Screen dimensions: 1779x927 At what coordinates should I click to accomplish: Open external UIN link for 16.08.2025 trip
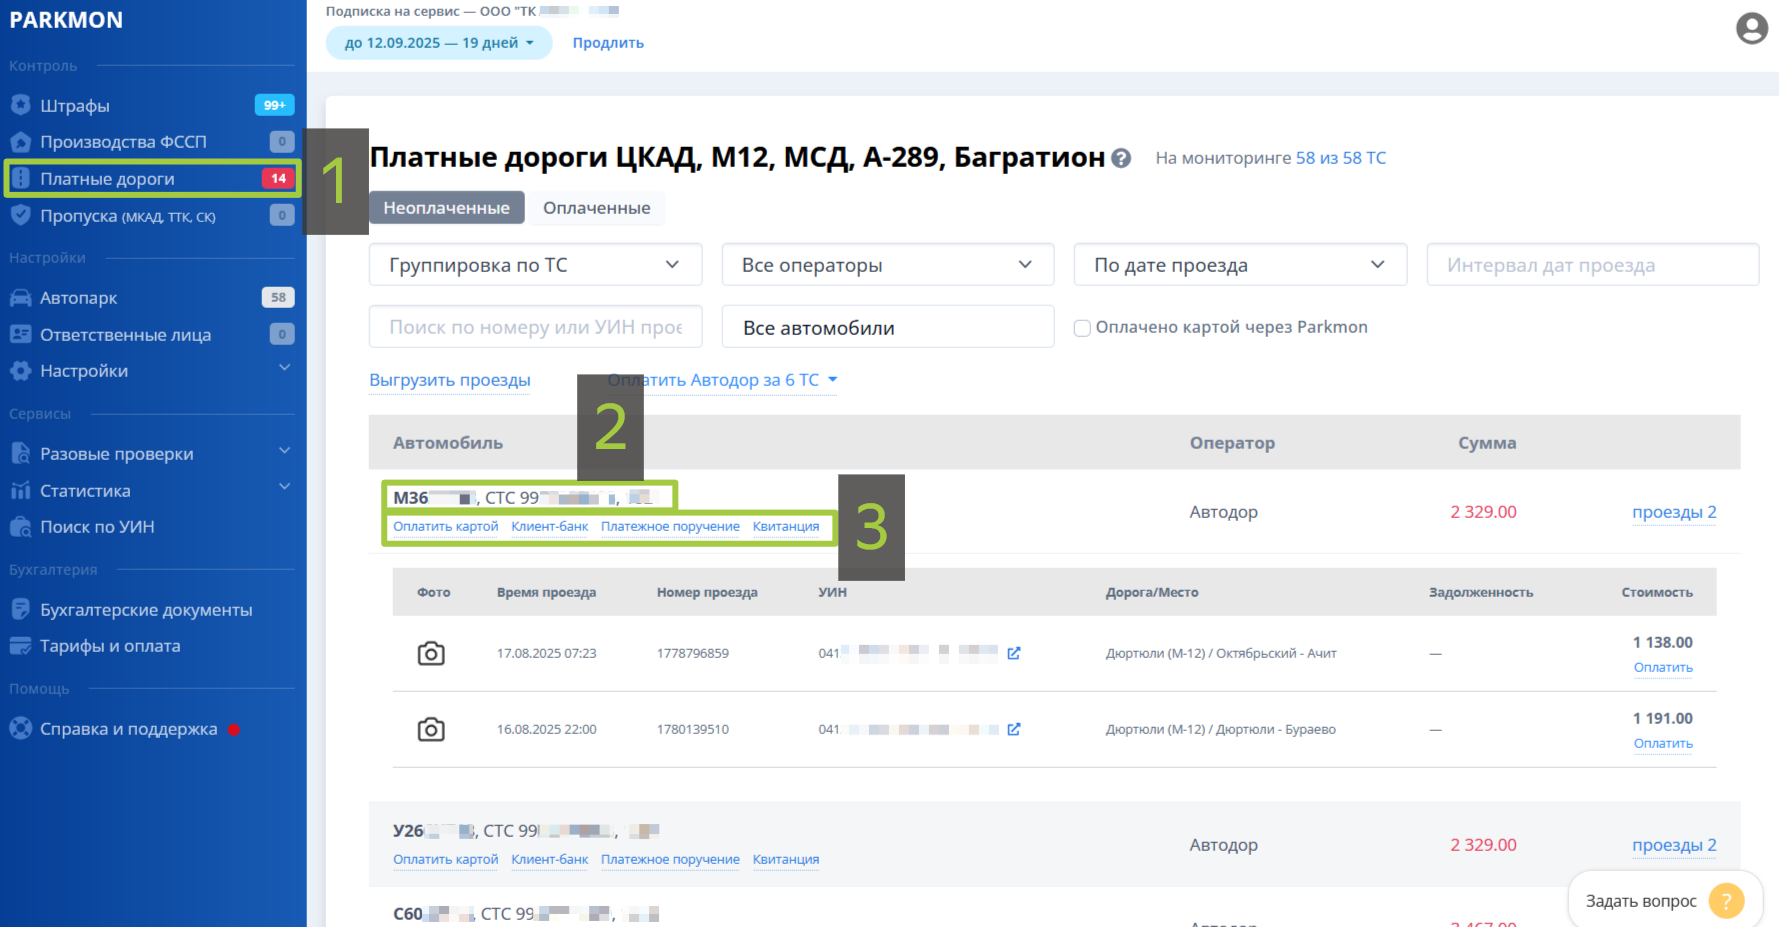(x=1014, y=729)
